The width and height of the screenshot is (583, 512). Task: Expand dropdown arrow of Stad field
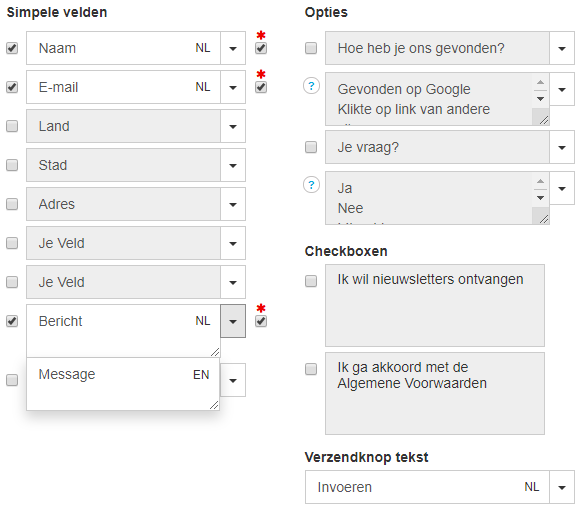point(233,165)
